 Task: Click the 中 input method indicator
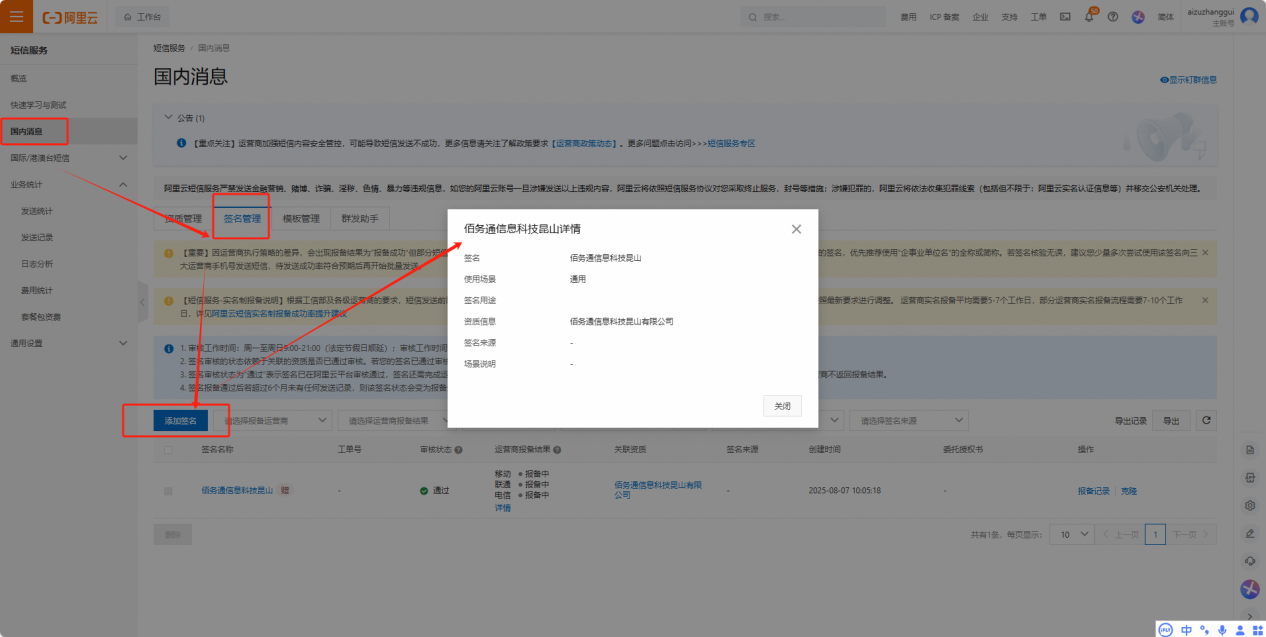1186,629
